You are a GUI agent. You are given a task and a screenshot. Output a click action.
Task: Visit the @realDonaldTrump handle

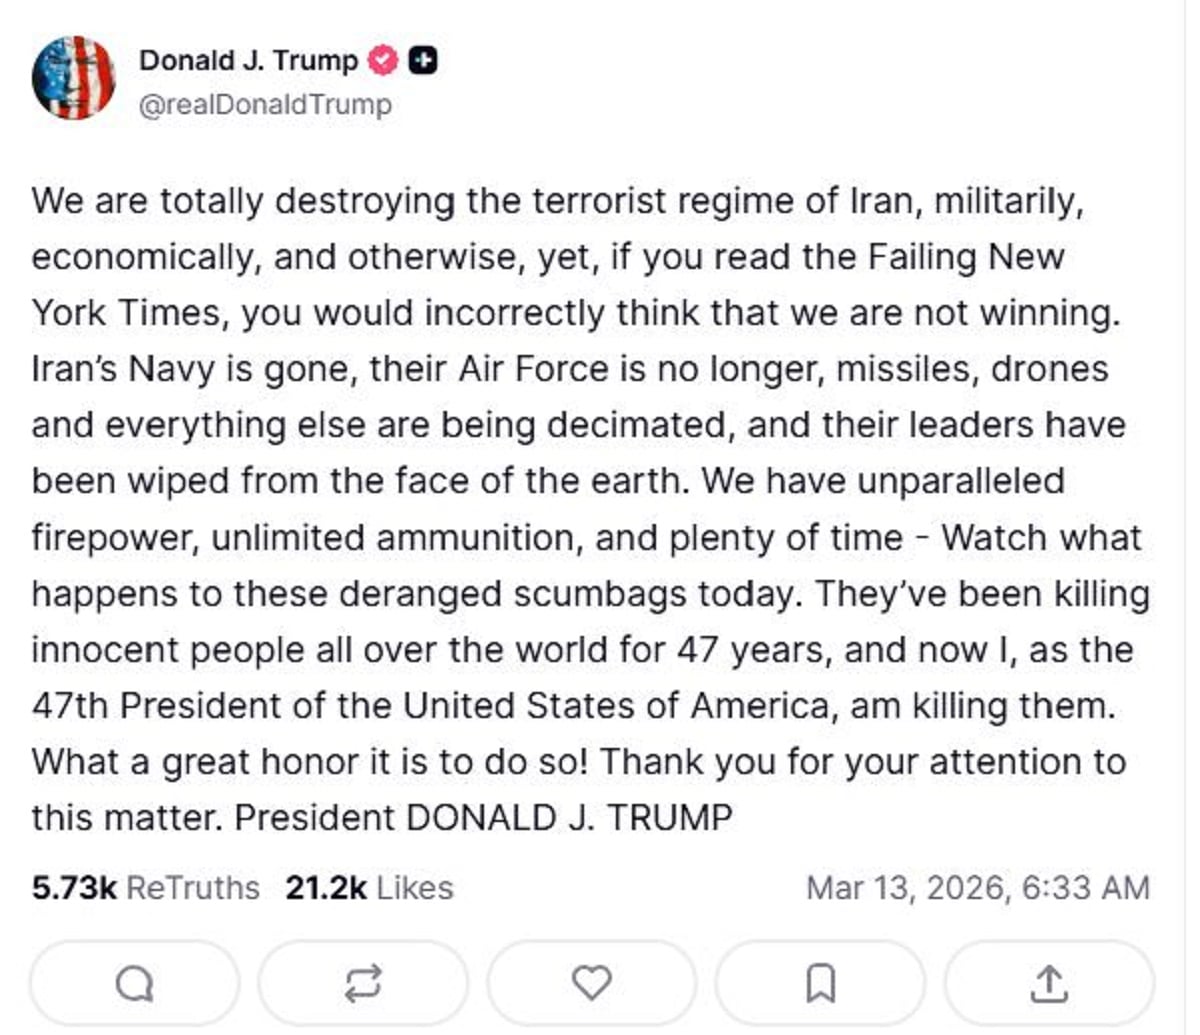click(x=265, y=105)
